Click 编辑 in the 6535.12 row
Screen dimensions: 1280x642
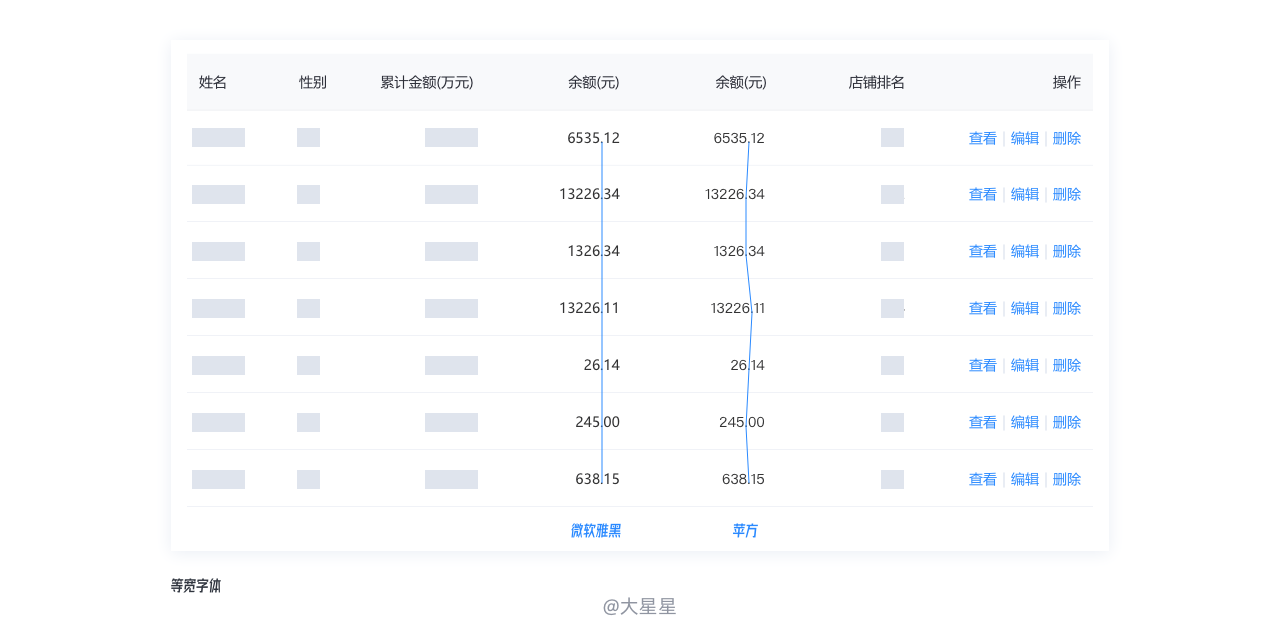[1025, 138]
